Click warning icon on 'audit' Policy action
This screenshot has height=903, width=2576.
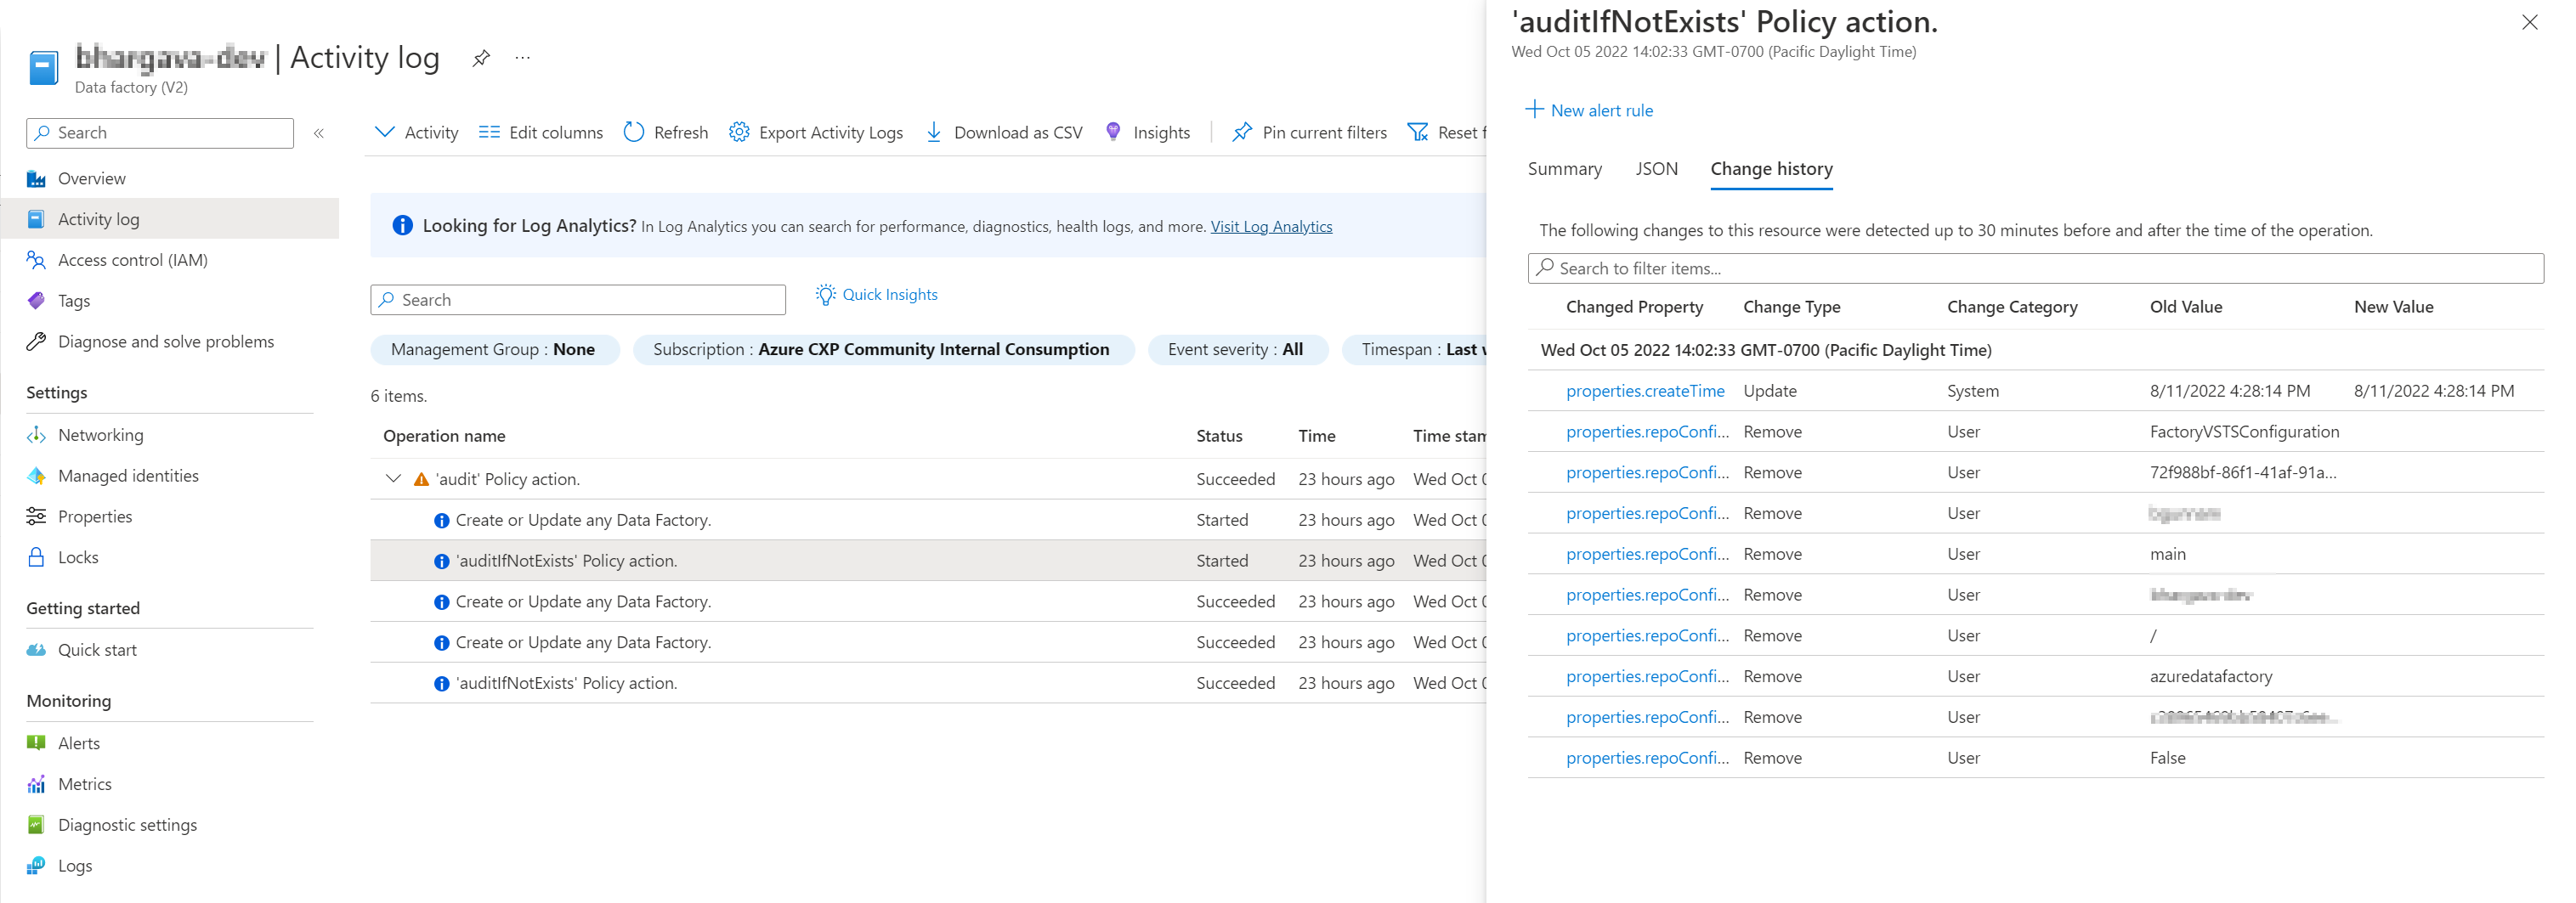[x=421, y=479]
